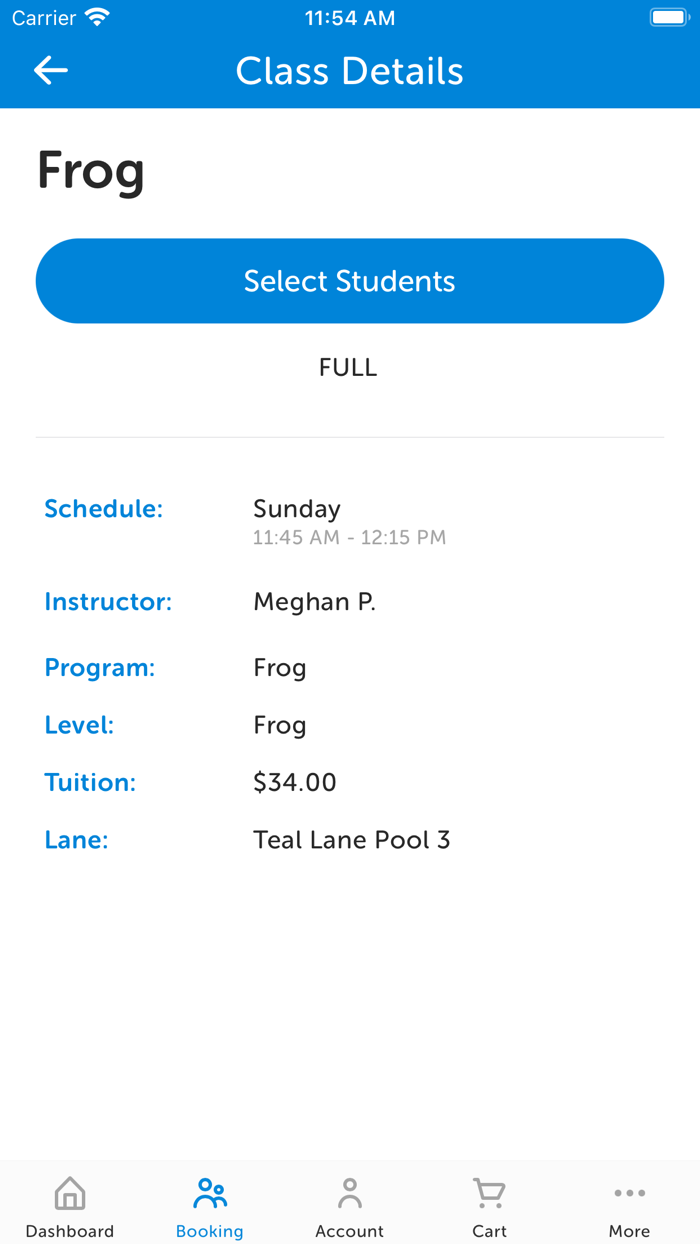This screenshot has width=700, height=1244.
Task: Click the Instructor field label
Action: (108, 602)
